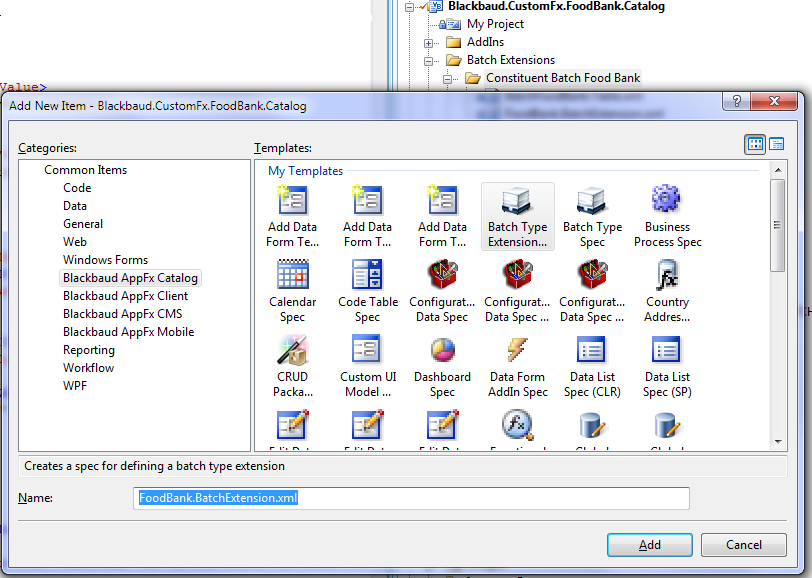Select the WPF category
812x578 pixels.
click(75, 386)
